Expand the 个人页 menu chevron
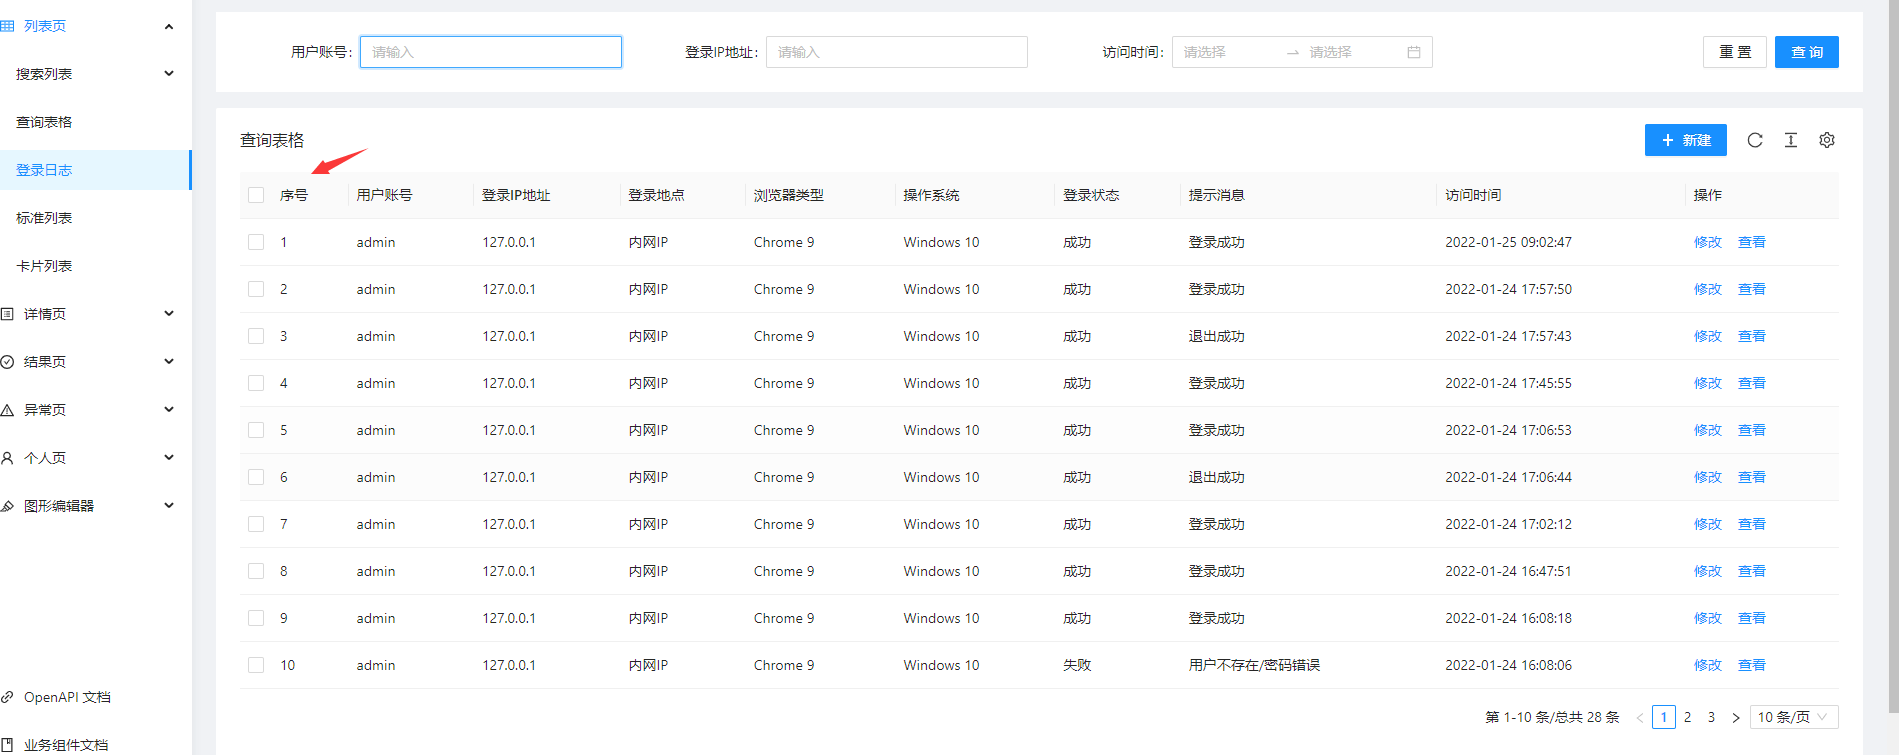The width and height of the screenshot is (1899, 755). 169,457
